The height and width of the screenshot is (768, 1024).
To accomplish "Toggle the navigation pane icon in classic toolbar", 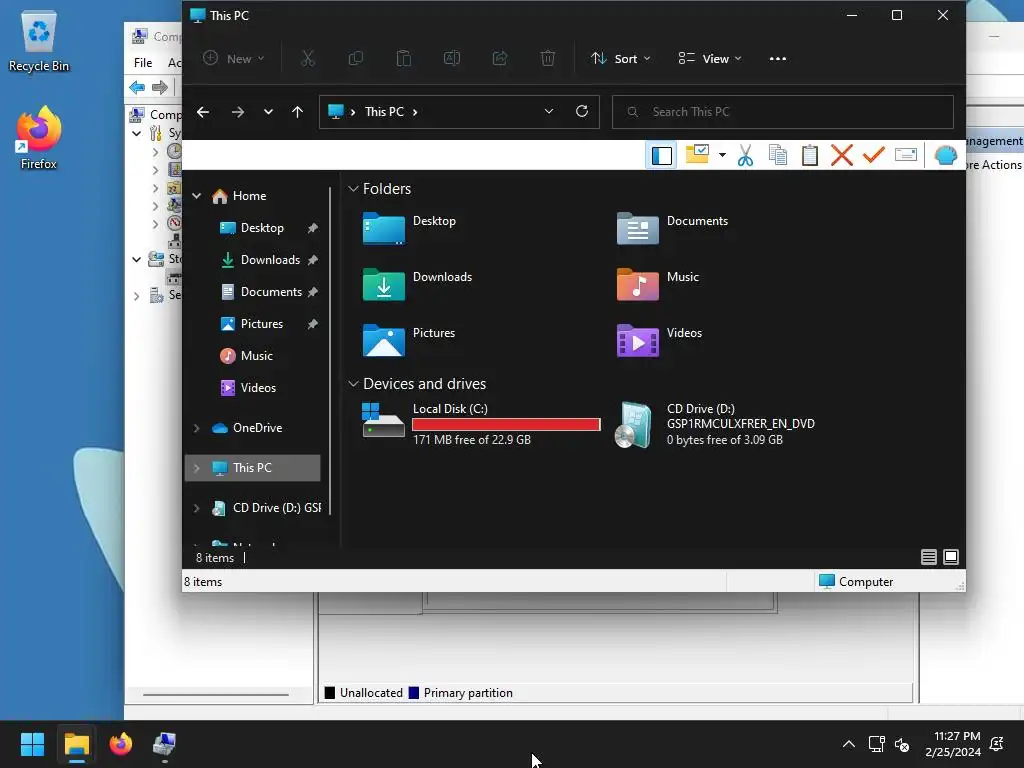I will [x=662, y=155].
